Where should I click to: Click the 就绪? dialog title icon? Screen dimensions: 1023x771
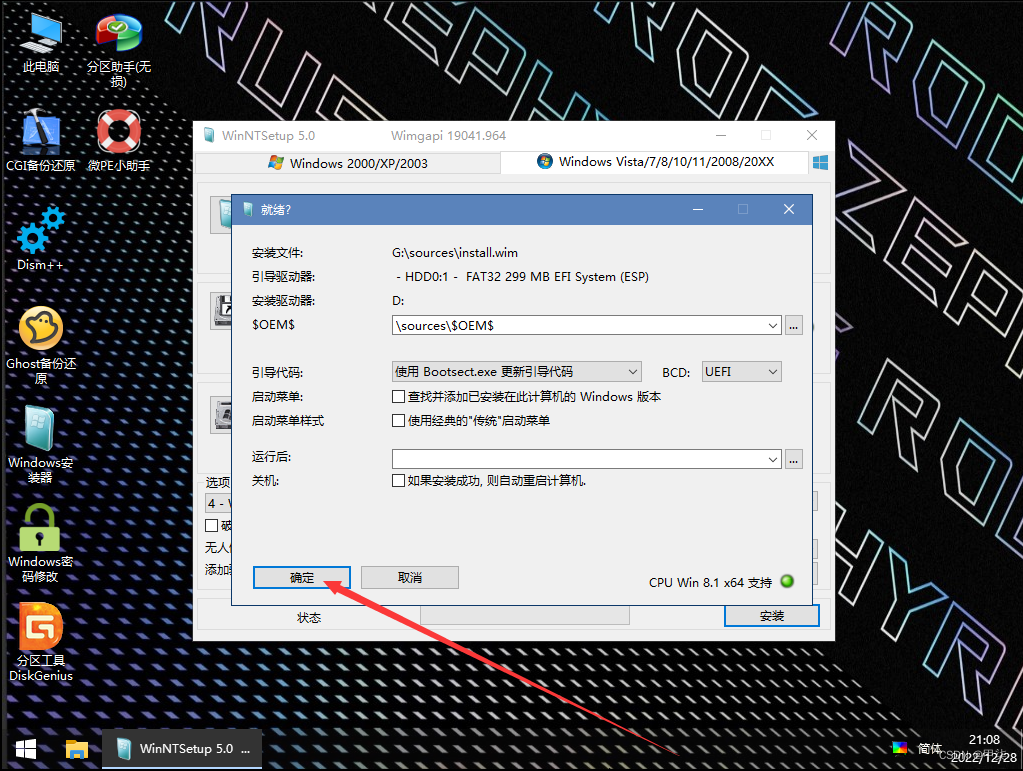point(247,209)
